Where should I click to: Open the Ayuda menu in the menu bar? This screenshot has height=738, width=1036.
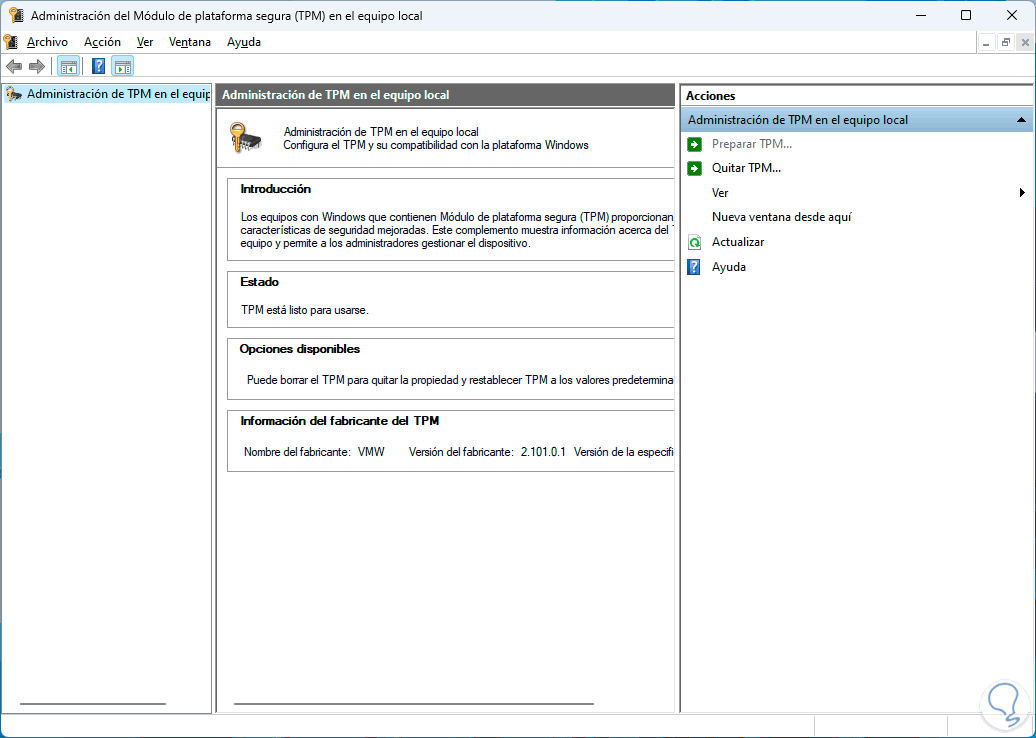[244, 42]
